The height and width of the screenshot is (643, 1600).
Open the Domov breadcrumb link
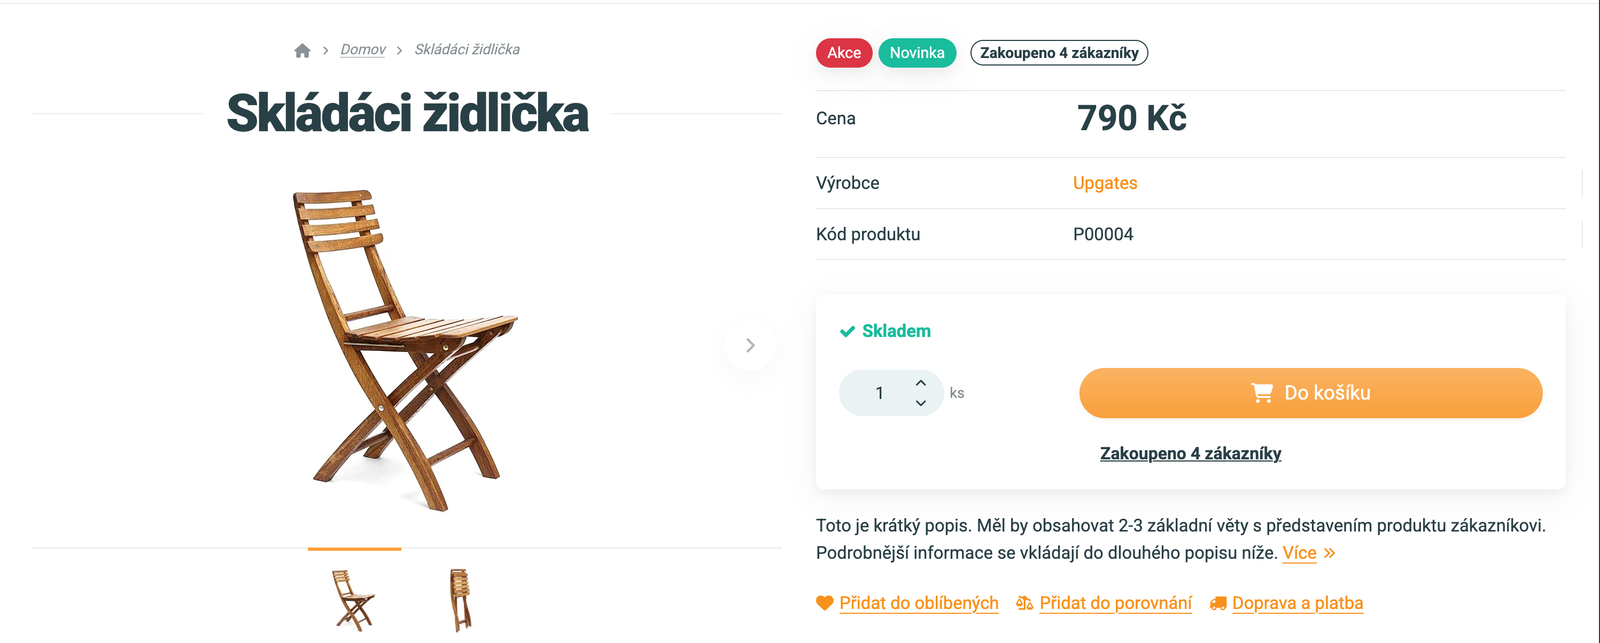point(362,50)
